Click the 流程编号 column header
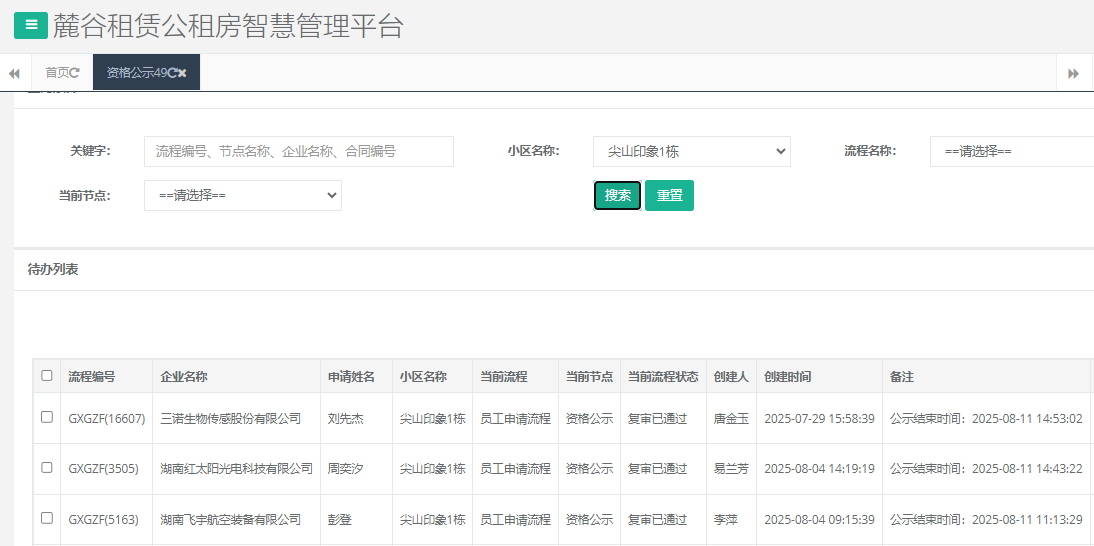The height and width of the screenshot is (546, 1094). tap(92, 377)
